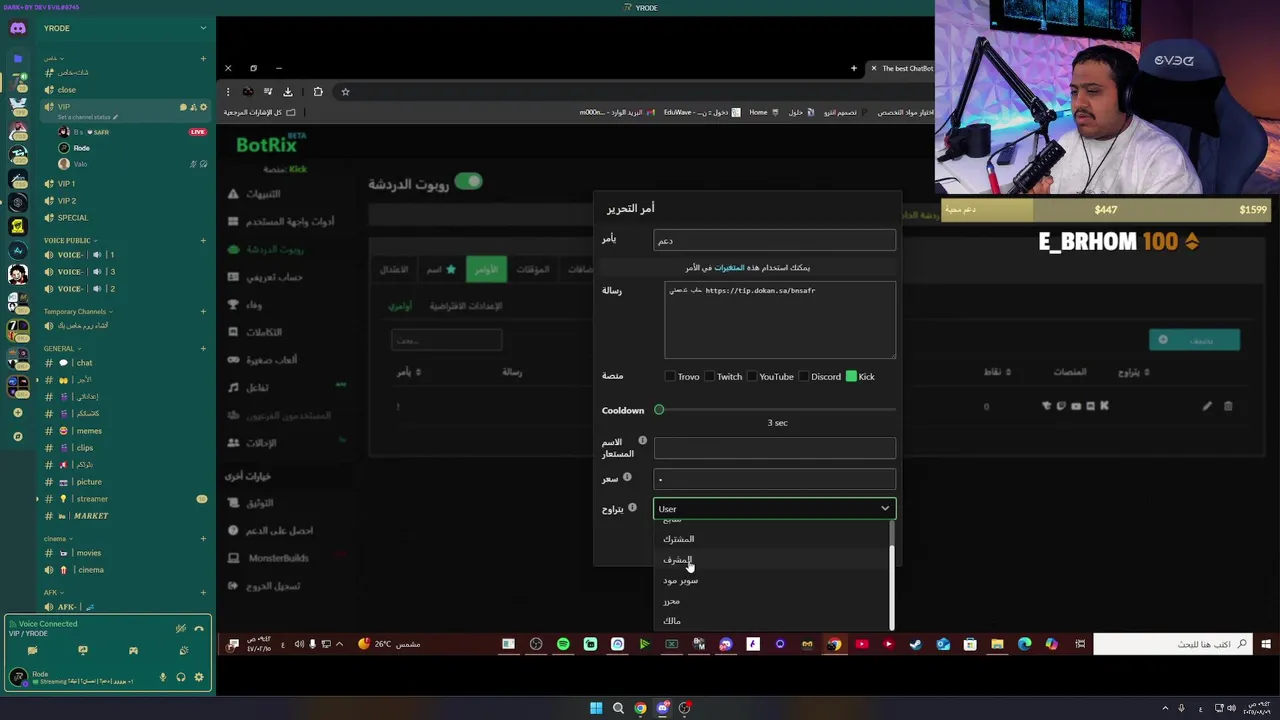The height and width of the screenshot is (720, 1280).
Task: Click the الاسم المستعار alias input field
Action: click(x=774, y=448)
